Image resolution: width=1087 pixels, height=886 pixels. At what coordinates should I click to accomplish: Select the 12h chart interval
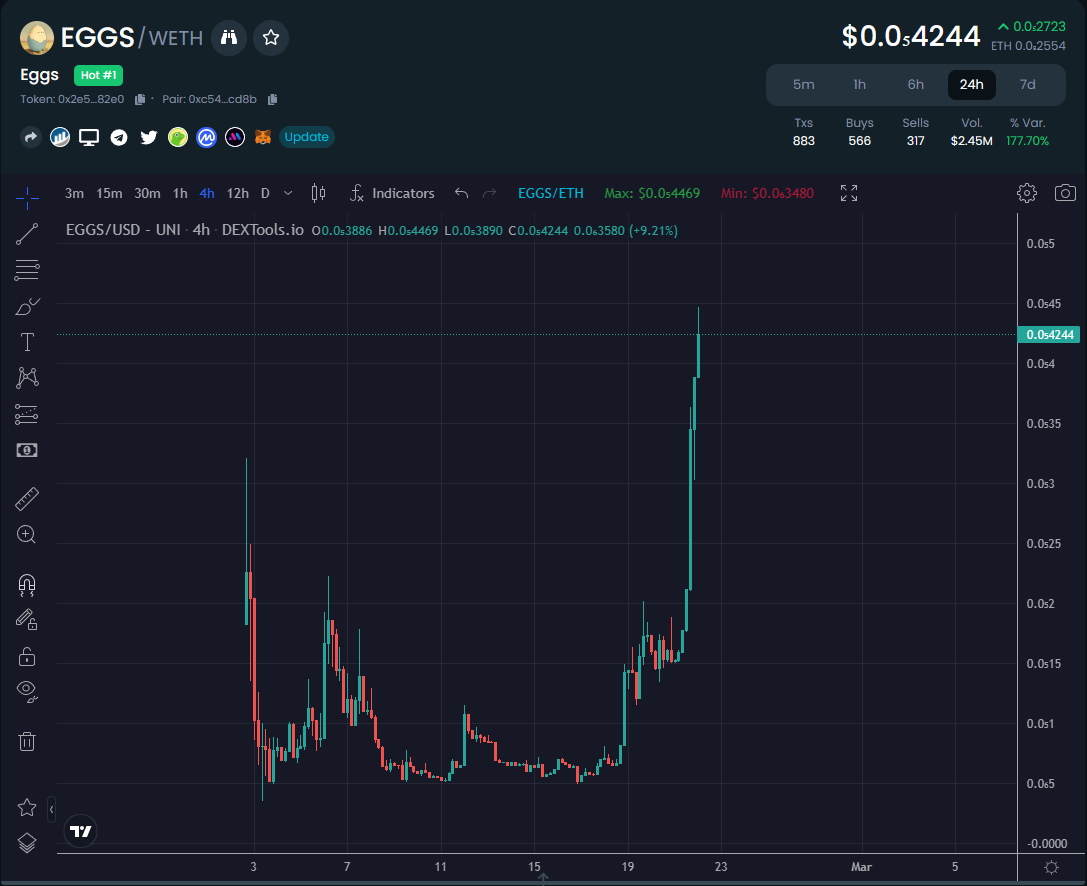pos(238,193)
